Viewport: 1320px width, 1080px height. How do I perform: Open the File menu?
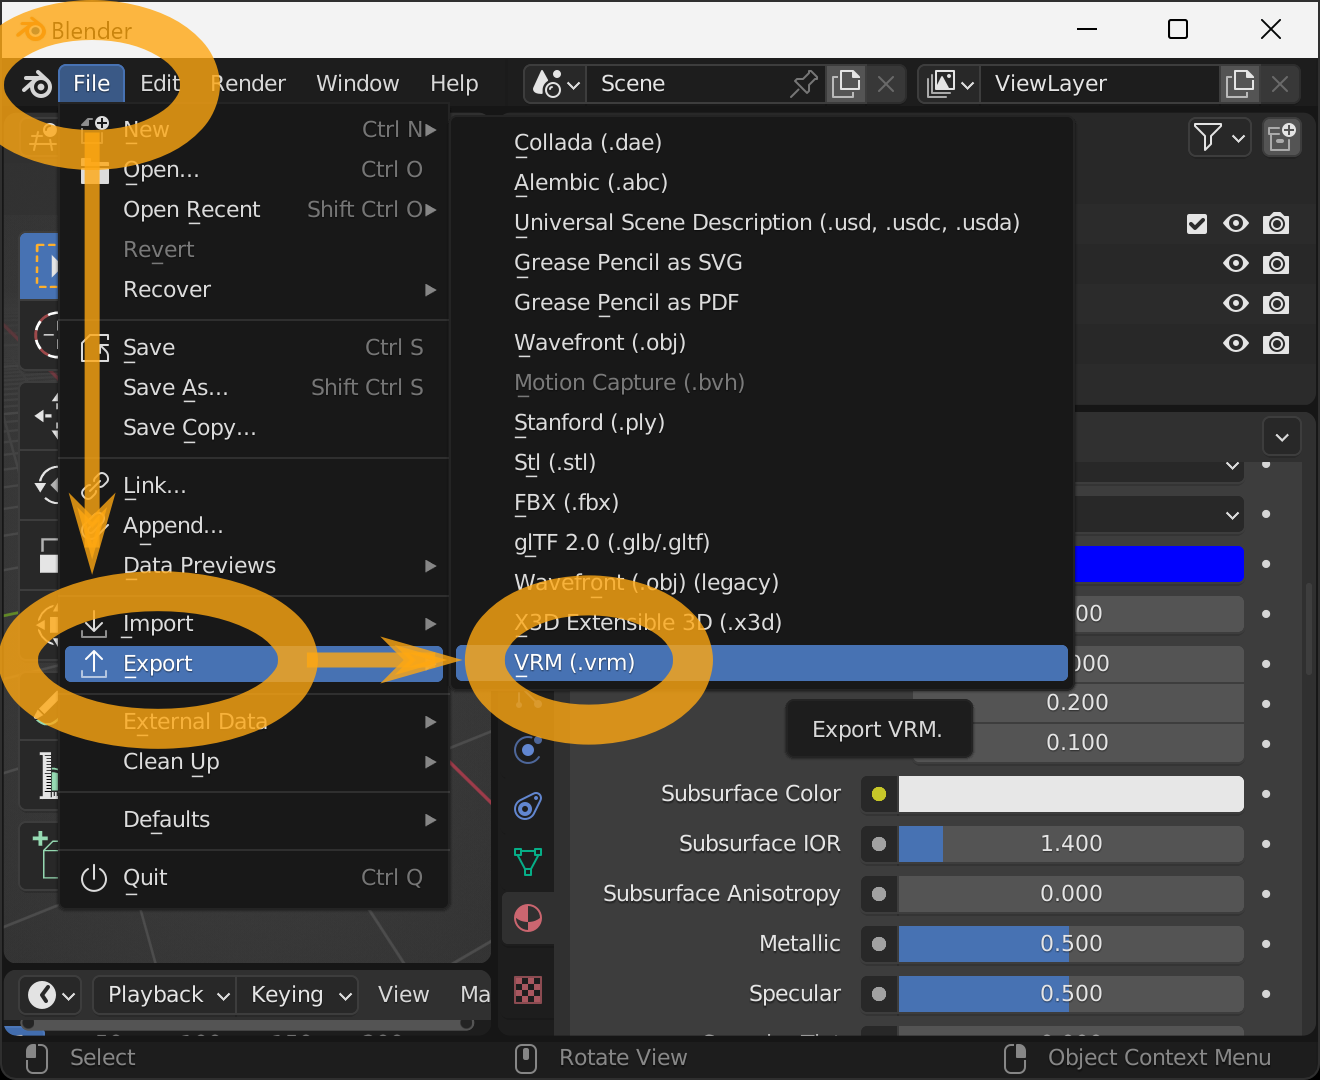click(x=91, y=84)
